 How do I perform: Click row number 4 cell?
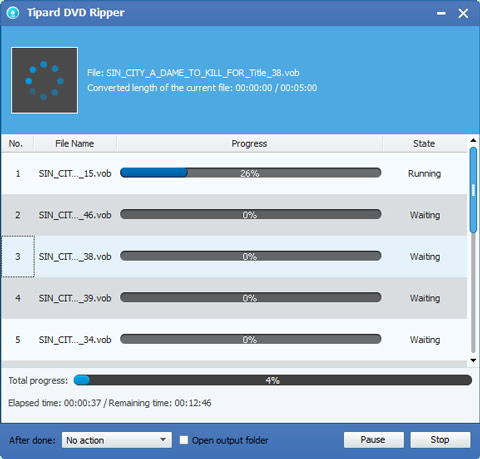pos(18,298)
